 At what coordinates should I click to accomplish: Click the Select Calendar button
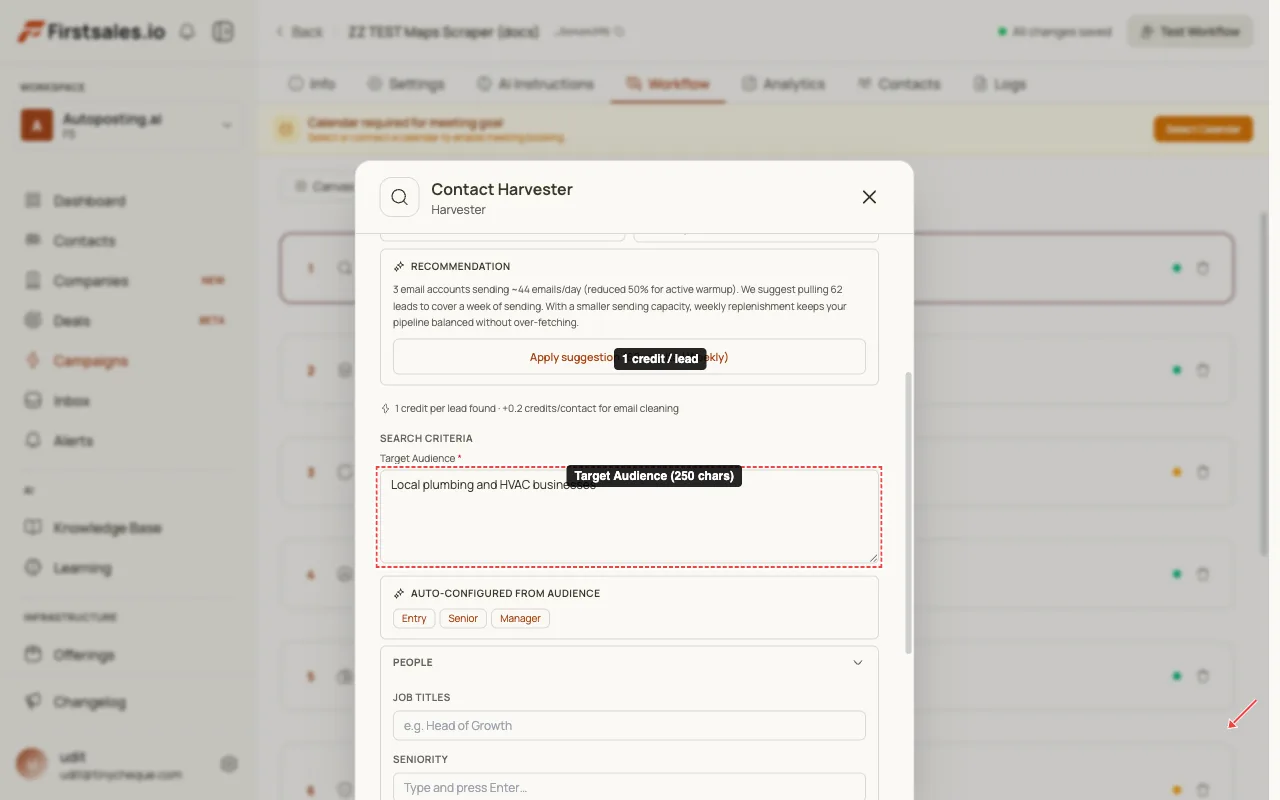tap(1203, 129)
